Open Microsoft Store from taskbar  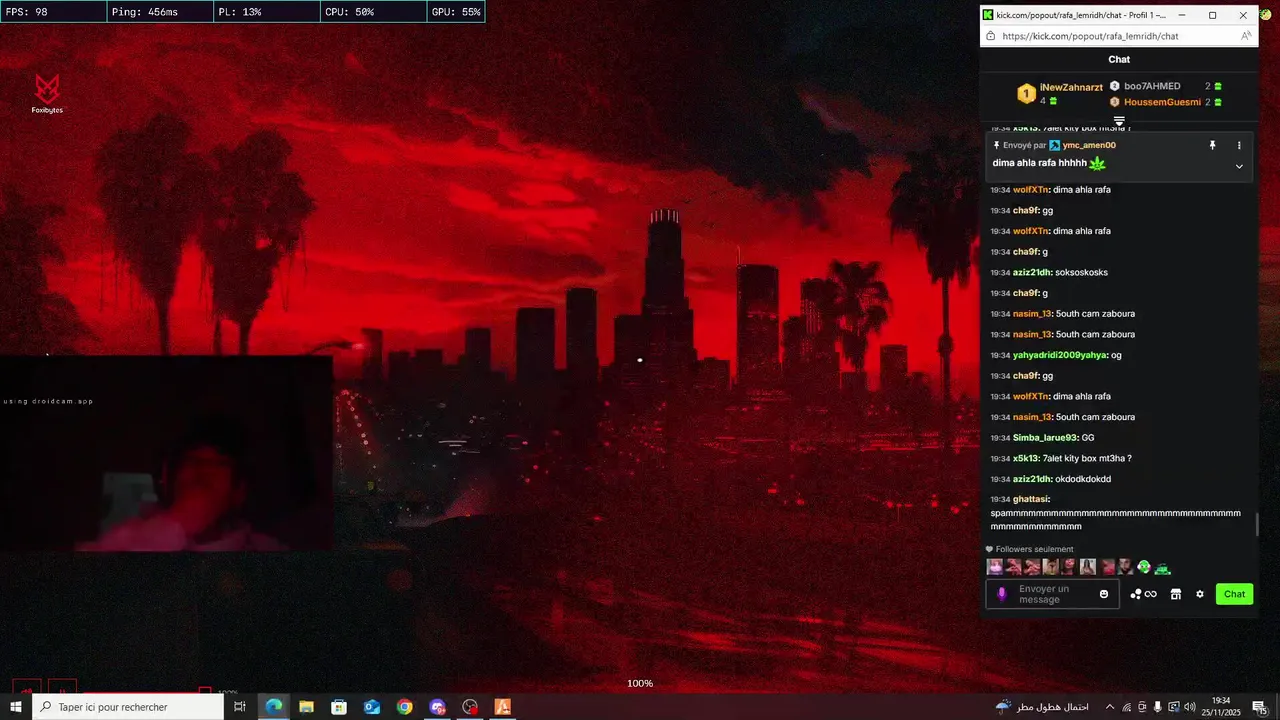[x=339, y=707]
